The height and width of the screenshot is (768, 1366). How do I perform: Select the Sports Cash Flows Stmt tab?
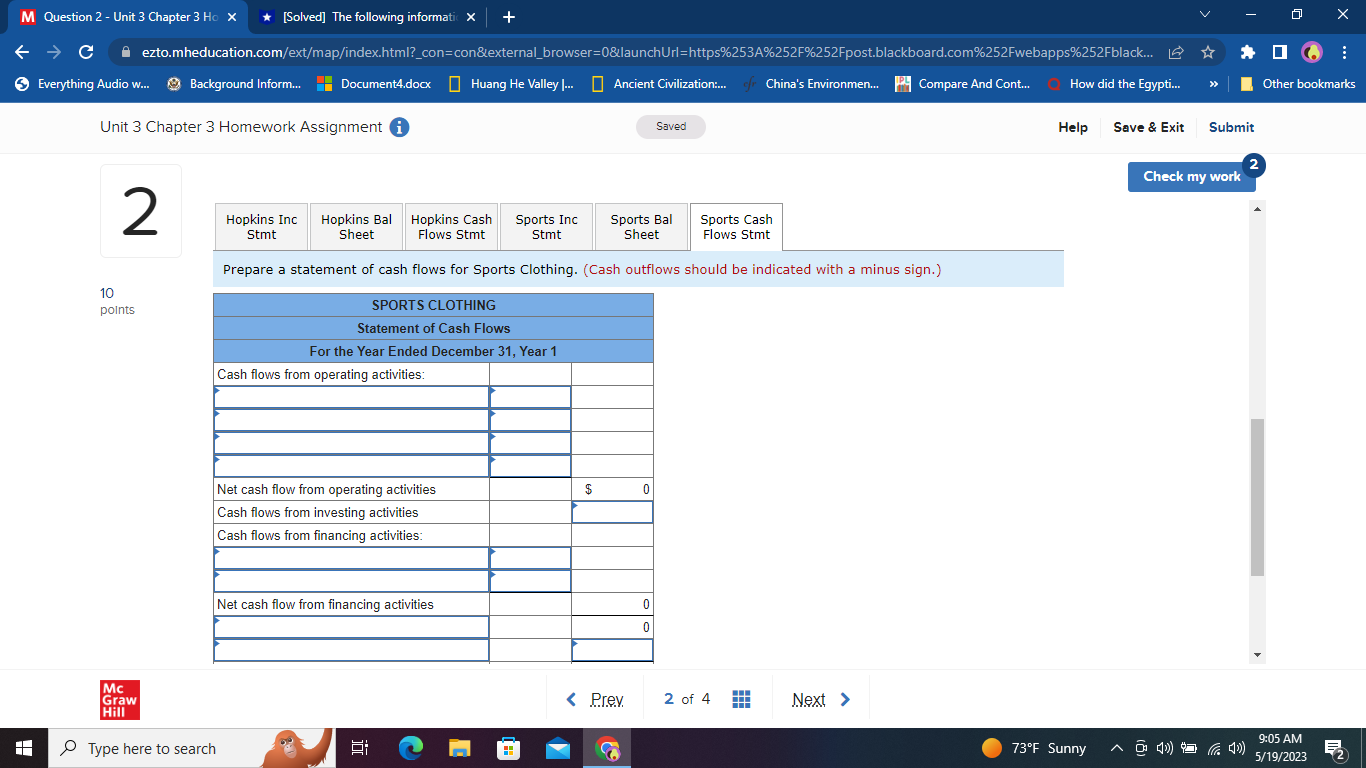click(x=736, y=227)
